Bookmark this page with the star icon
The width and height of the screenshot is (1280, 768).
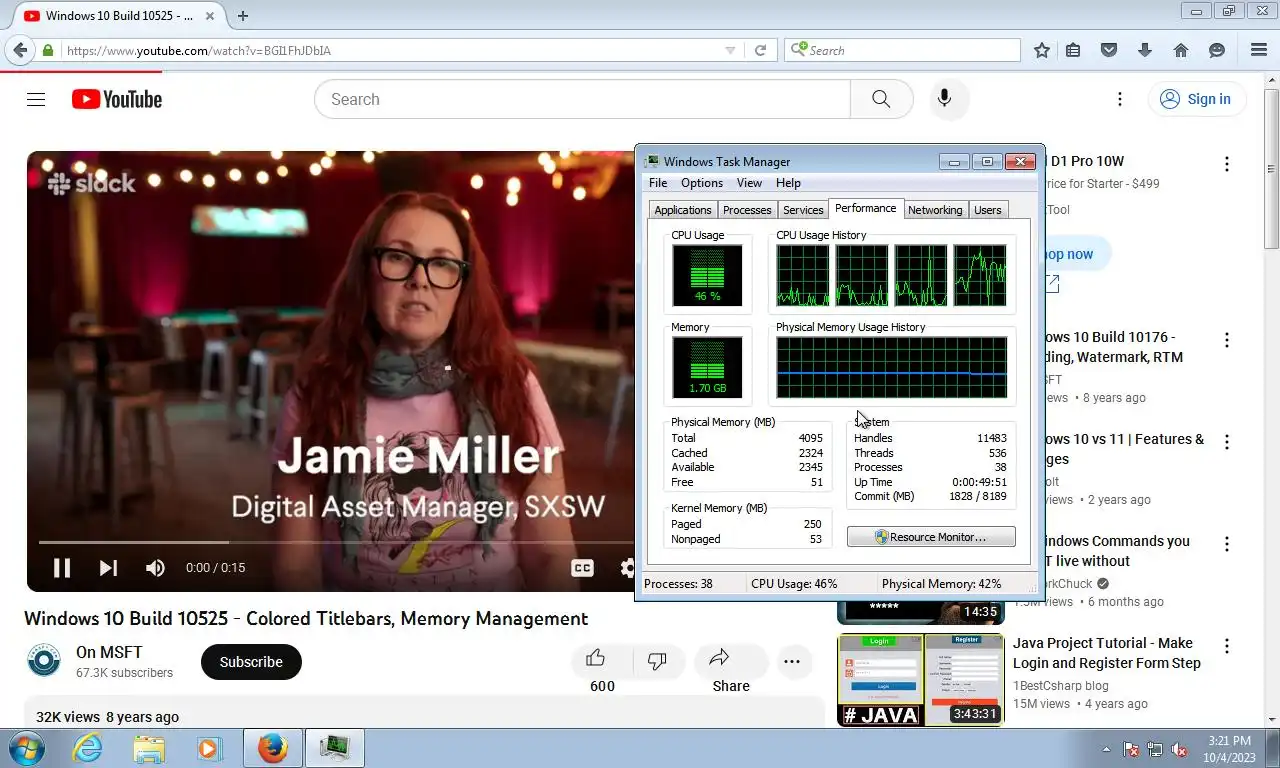pos(1042,50)
